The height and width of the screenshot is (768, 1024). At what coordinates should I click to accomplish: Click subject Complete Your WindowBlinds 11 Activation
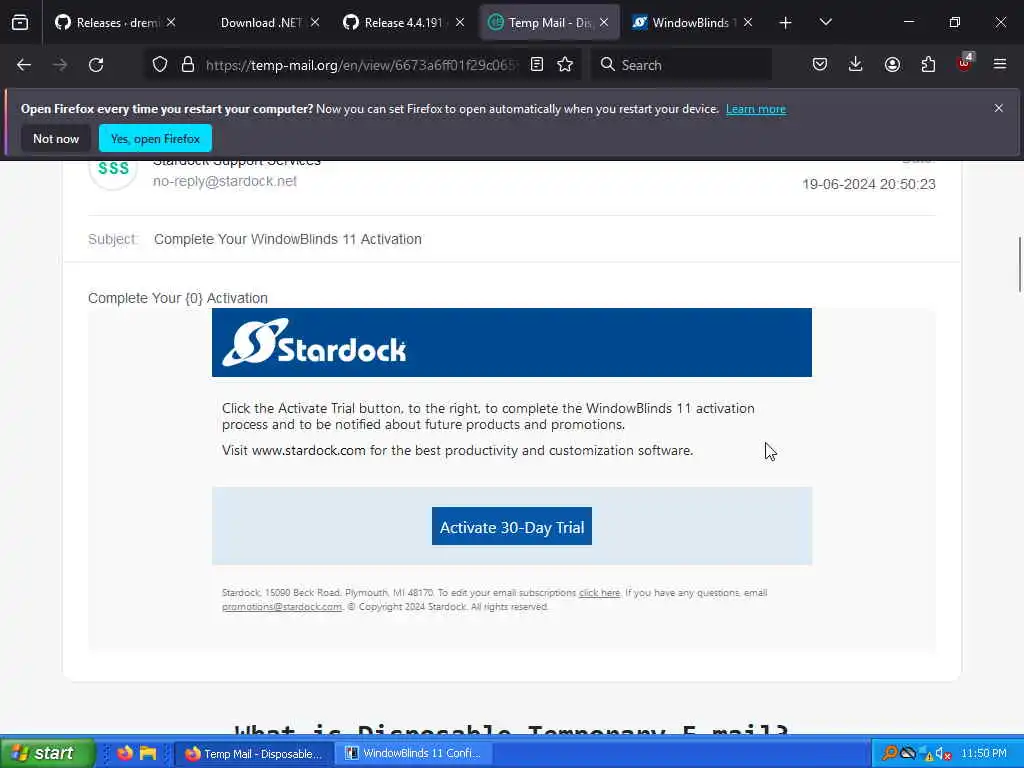tap(288, 239)
